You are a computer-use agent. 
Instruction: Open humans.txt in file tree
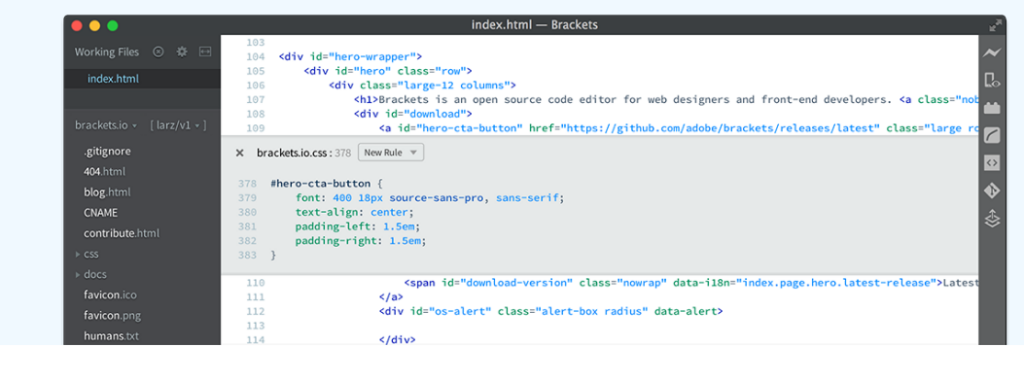pos(111,336)
